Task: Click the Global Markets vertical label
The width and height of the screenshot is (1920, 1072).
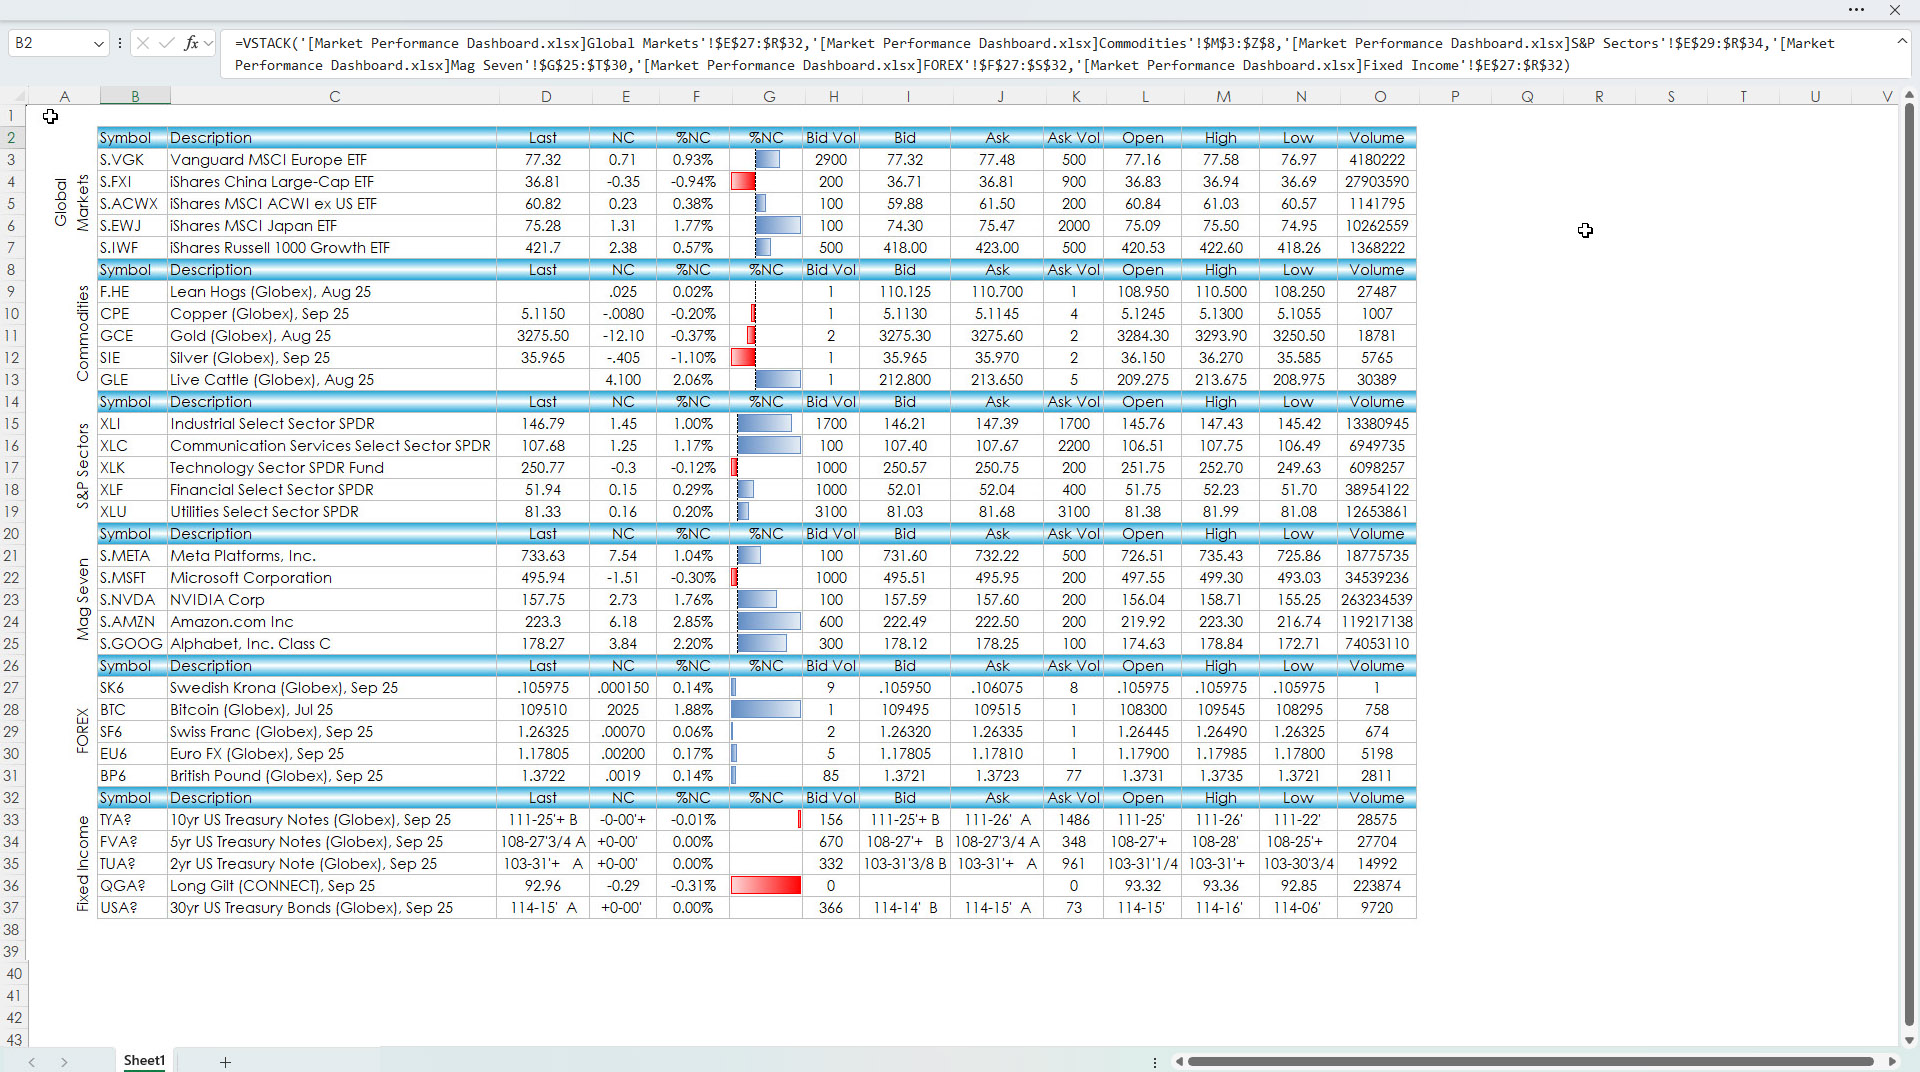Action: (x=72, y=203)
